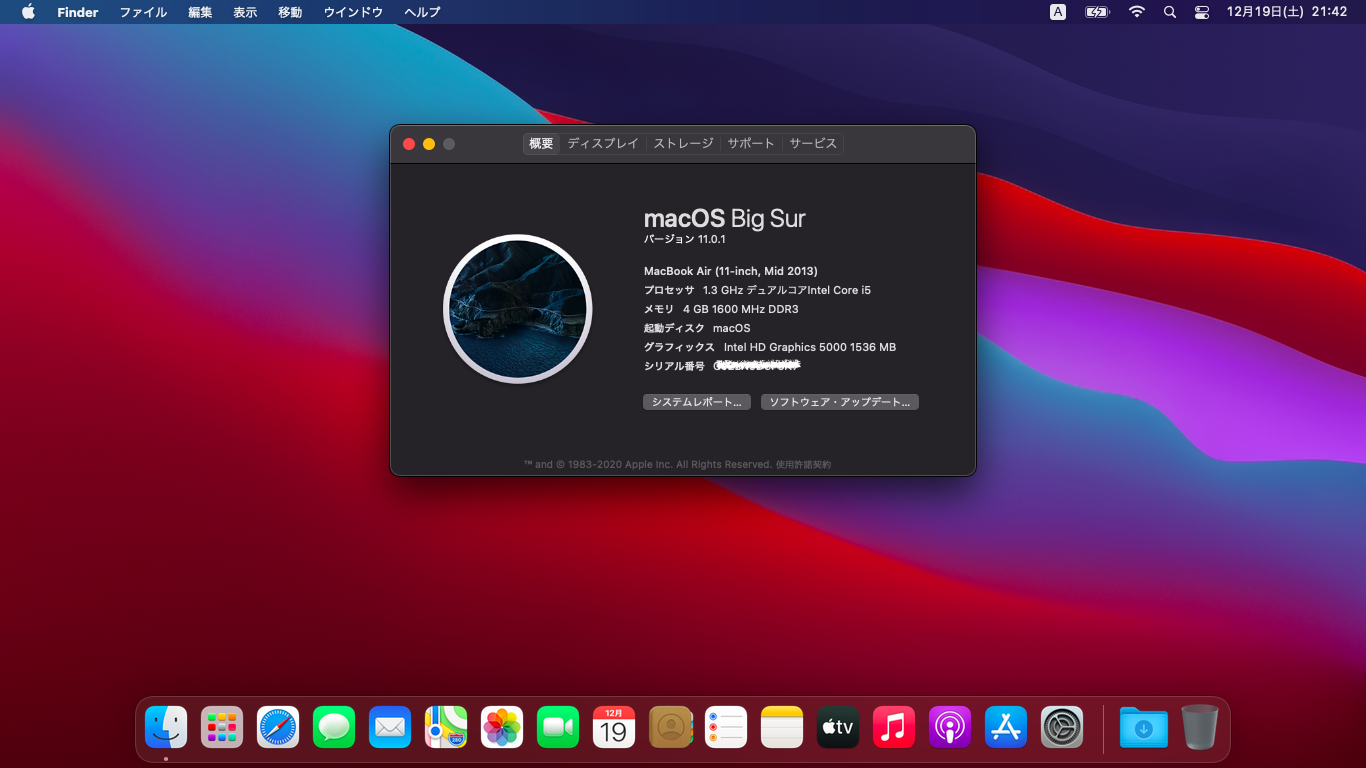Open the 編集 menu
1366x768 pixels.
200,12
